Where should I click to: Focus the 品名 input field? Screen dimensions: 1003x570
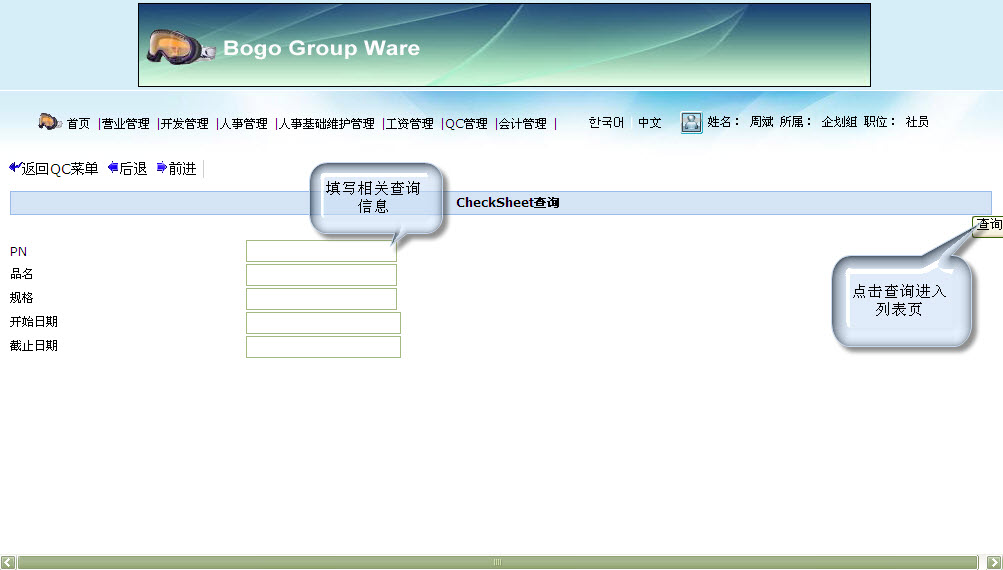point(321,274)
